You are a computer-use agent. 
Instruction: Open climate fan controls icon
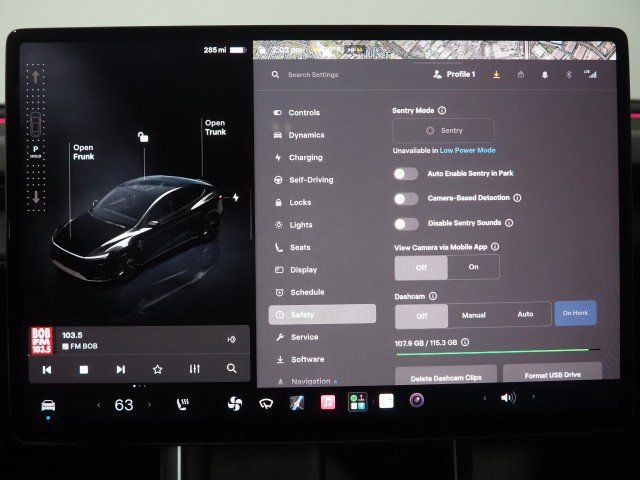point(235,404)
